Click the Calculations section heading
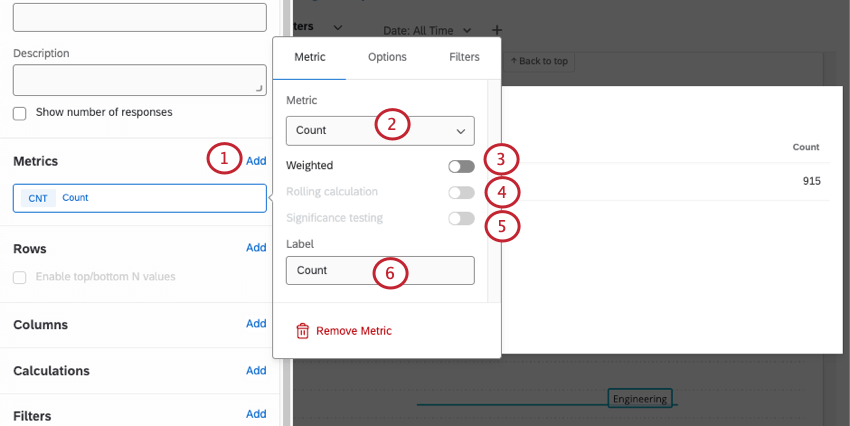 tap(51, 371)
